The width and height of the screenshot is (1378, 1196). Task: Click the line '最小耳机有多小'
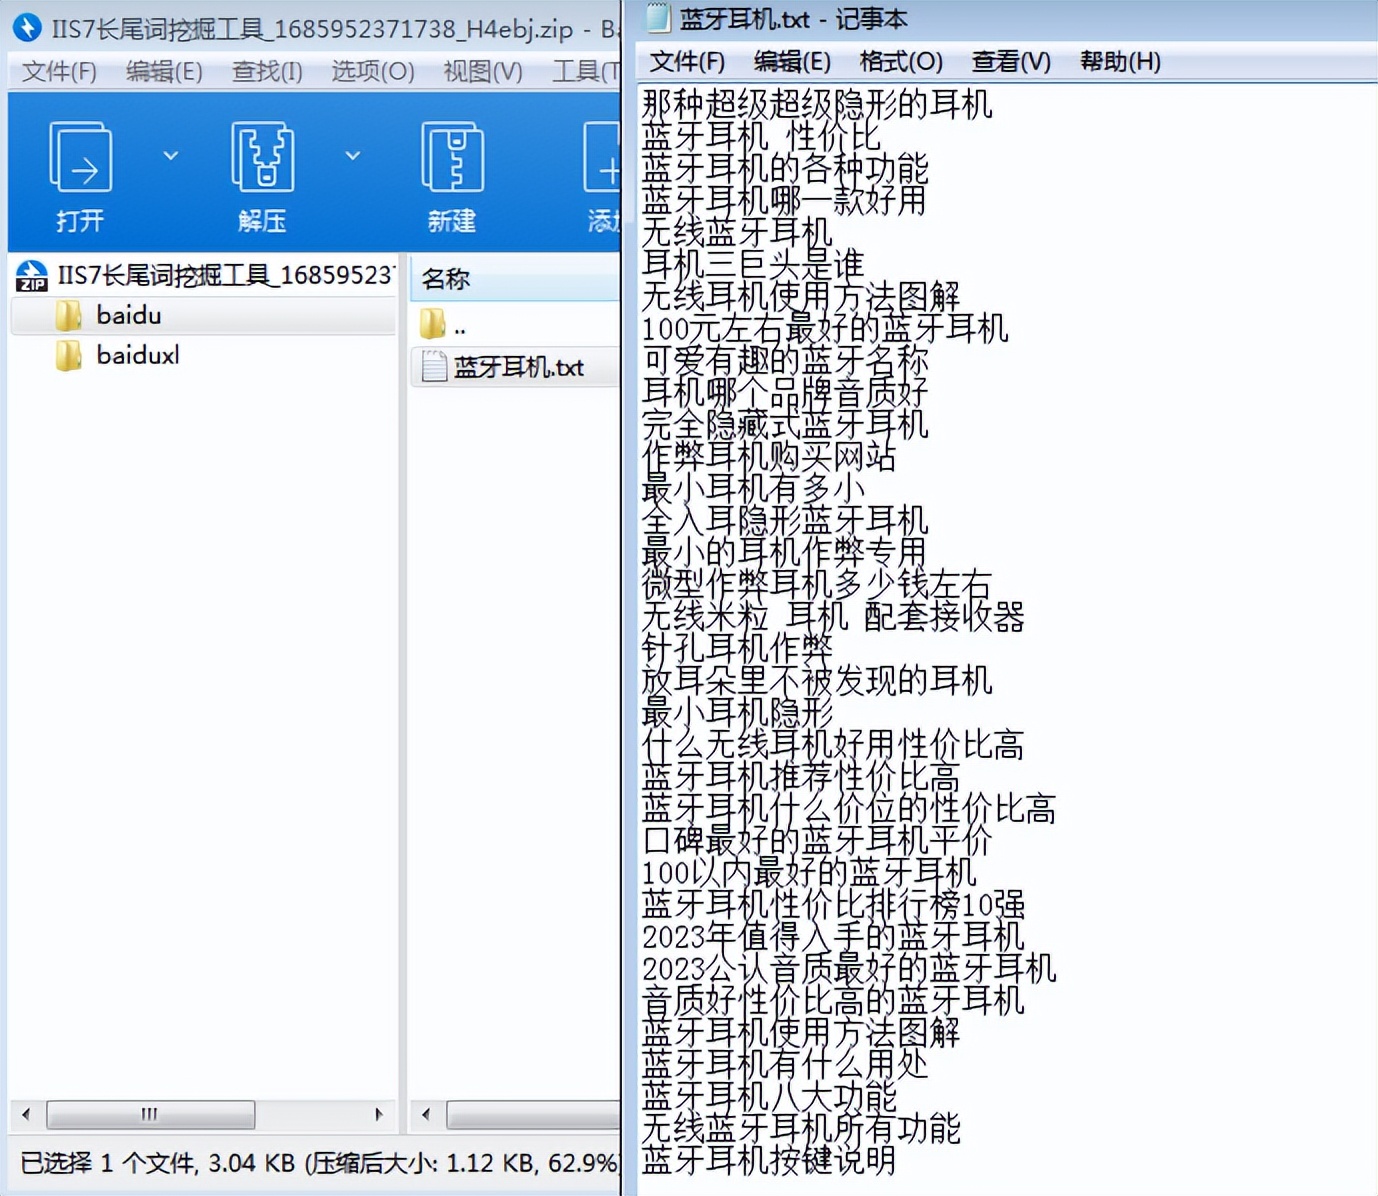(753, 488)
